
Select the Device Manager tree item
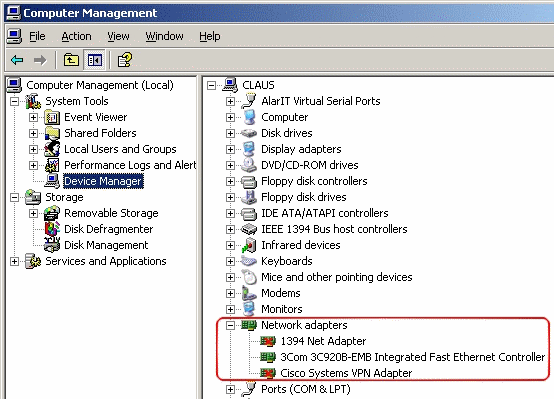point(103,181)
